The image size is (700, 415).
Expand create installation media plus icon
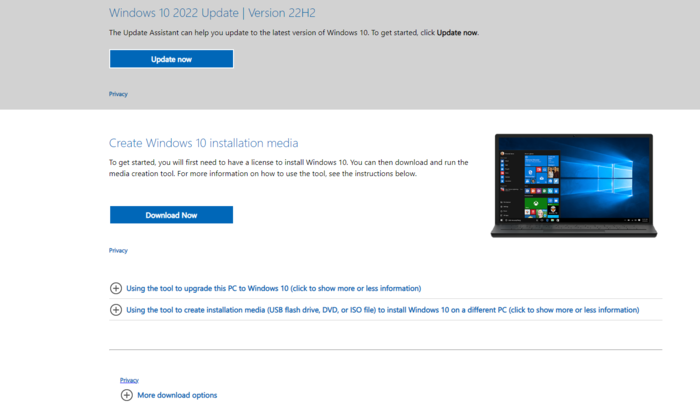116,310
